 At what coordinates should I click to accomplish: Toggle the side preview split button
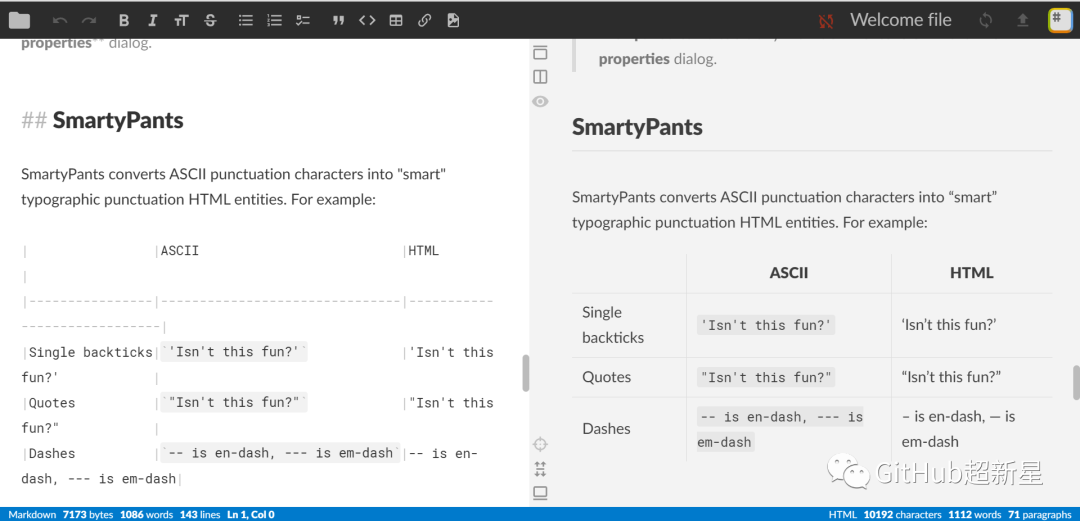pos(541,76)
